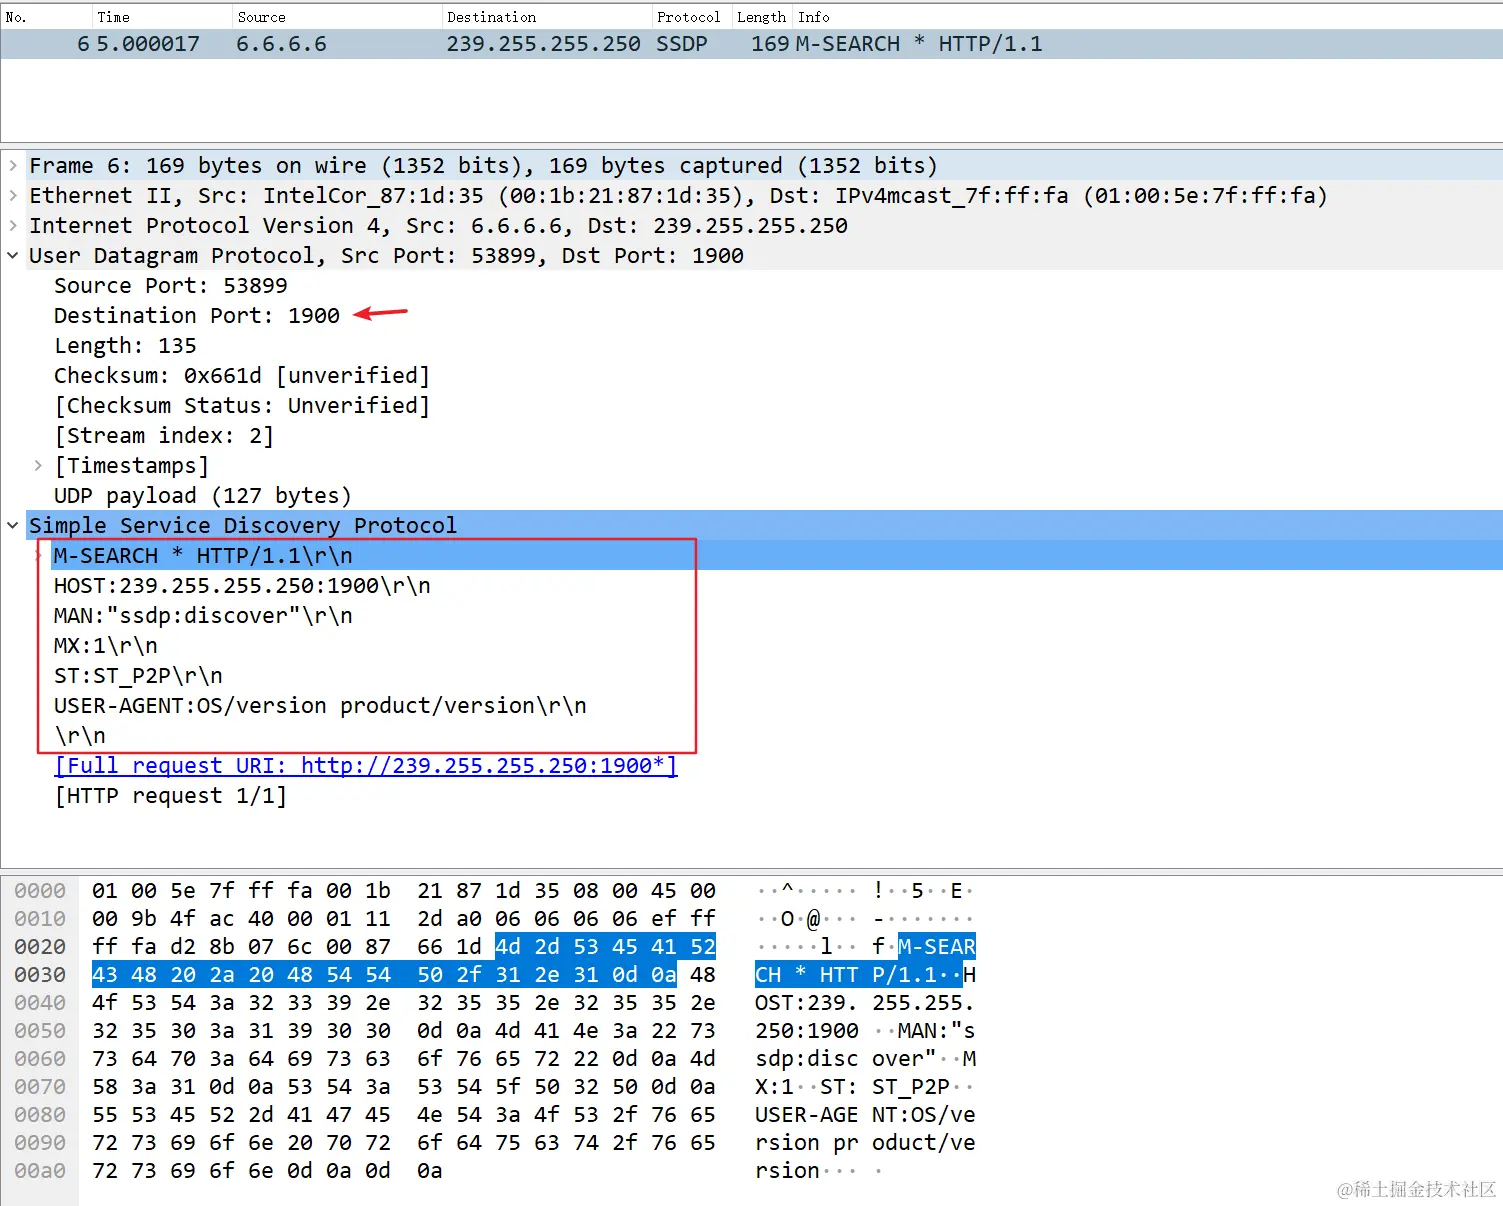Click hex row 0070 bytes
The image size is (1503, 1206).
(x=404, y=1087)
